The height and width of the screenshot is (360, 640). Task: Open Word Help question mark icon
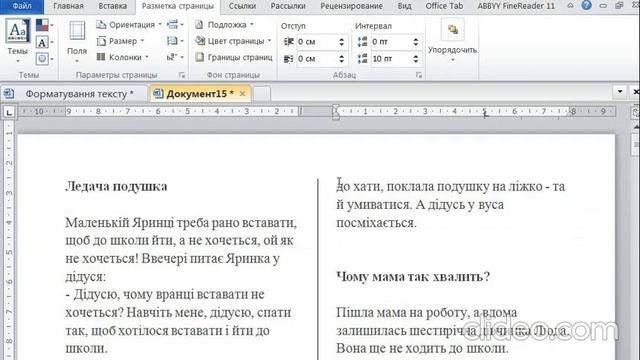pos(587,5)
